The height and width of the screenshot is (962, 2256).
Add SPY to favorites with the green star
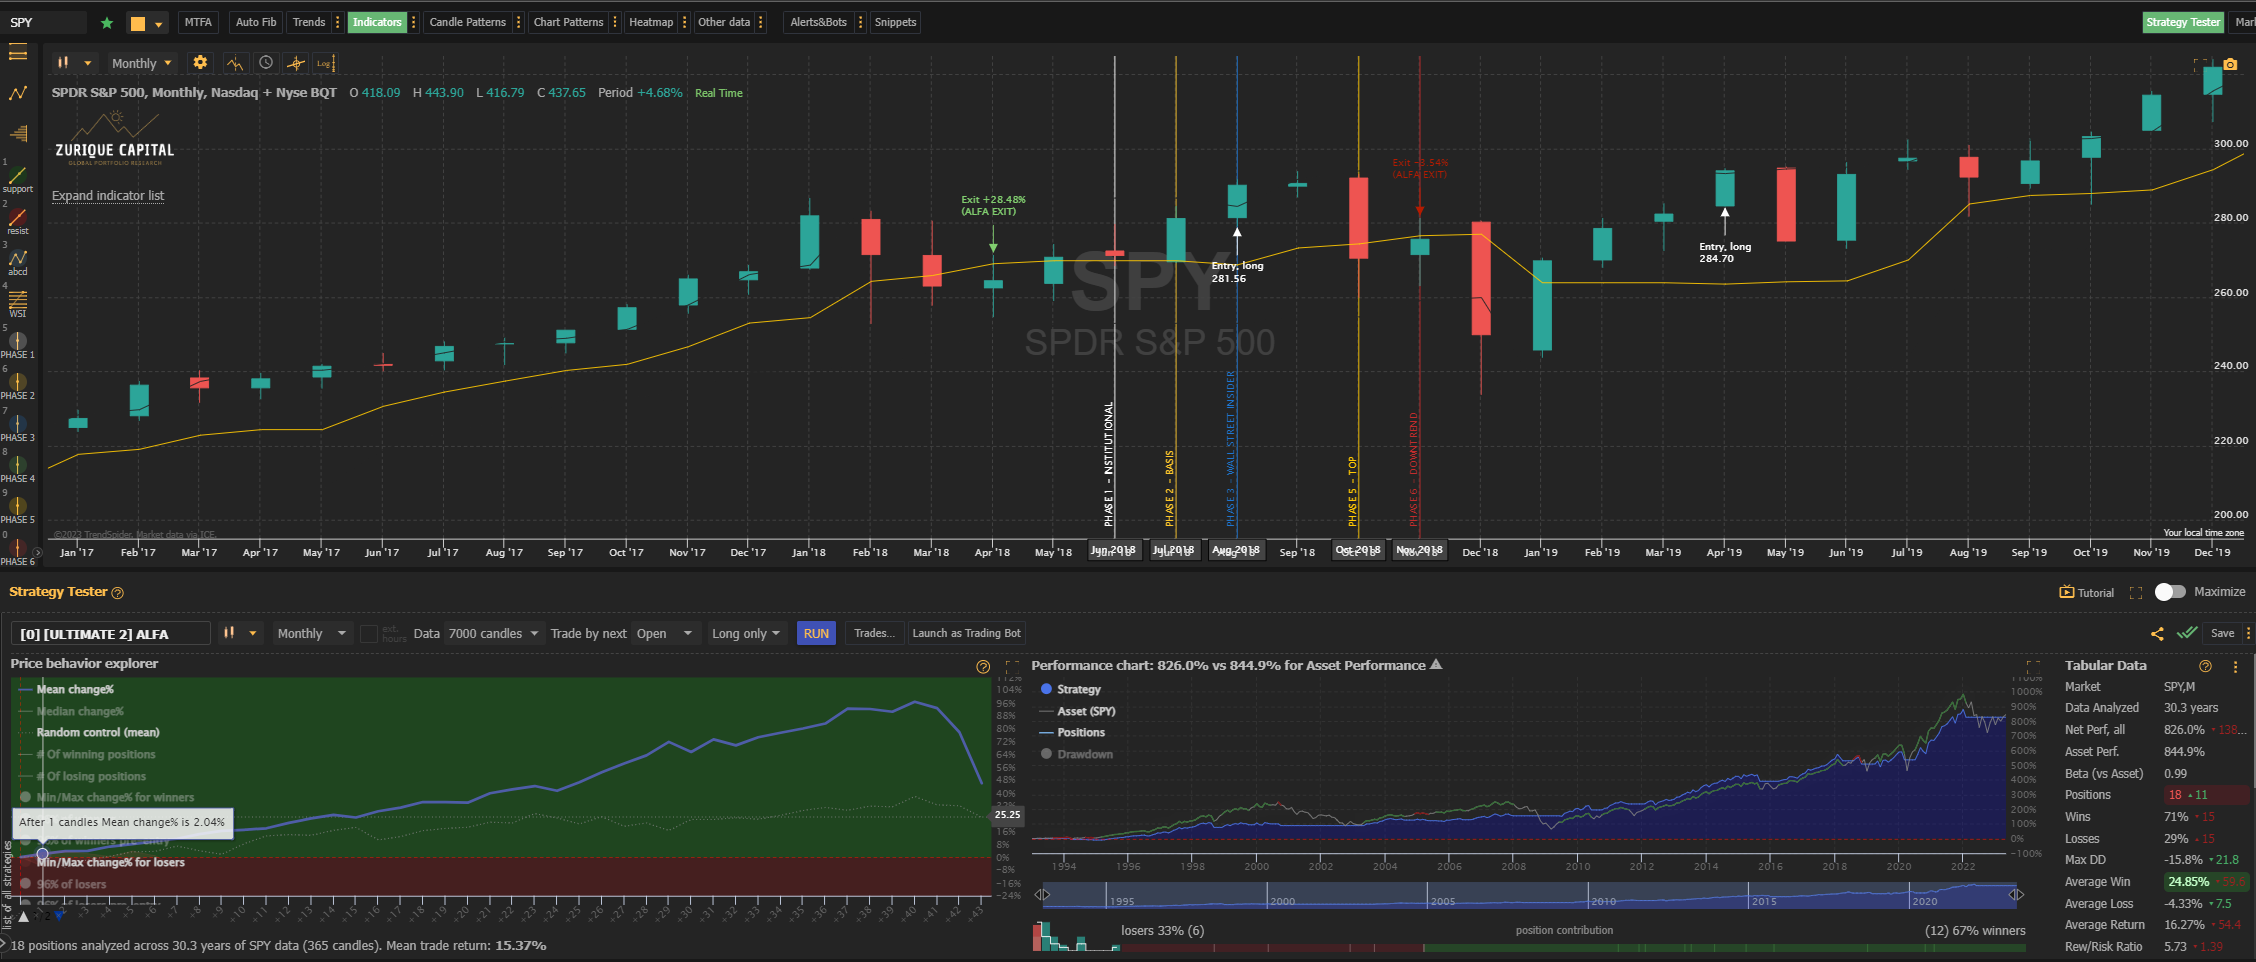(x=107, y=23)
